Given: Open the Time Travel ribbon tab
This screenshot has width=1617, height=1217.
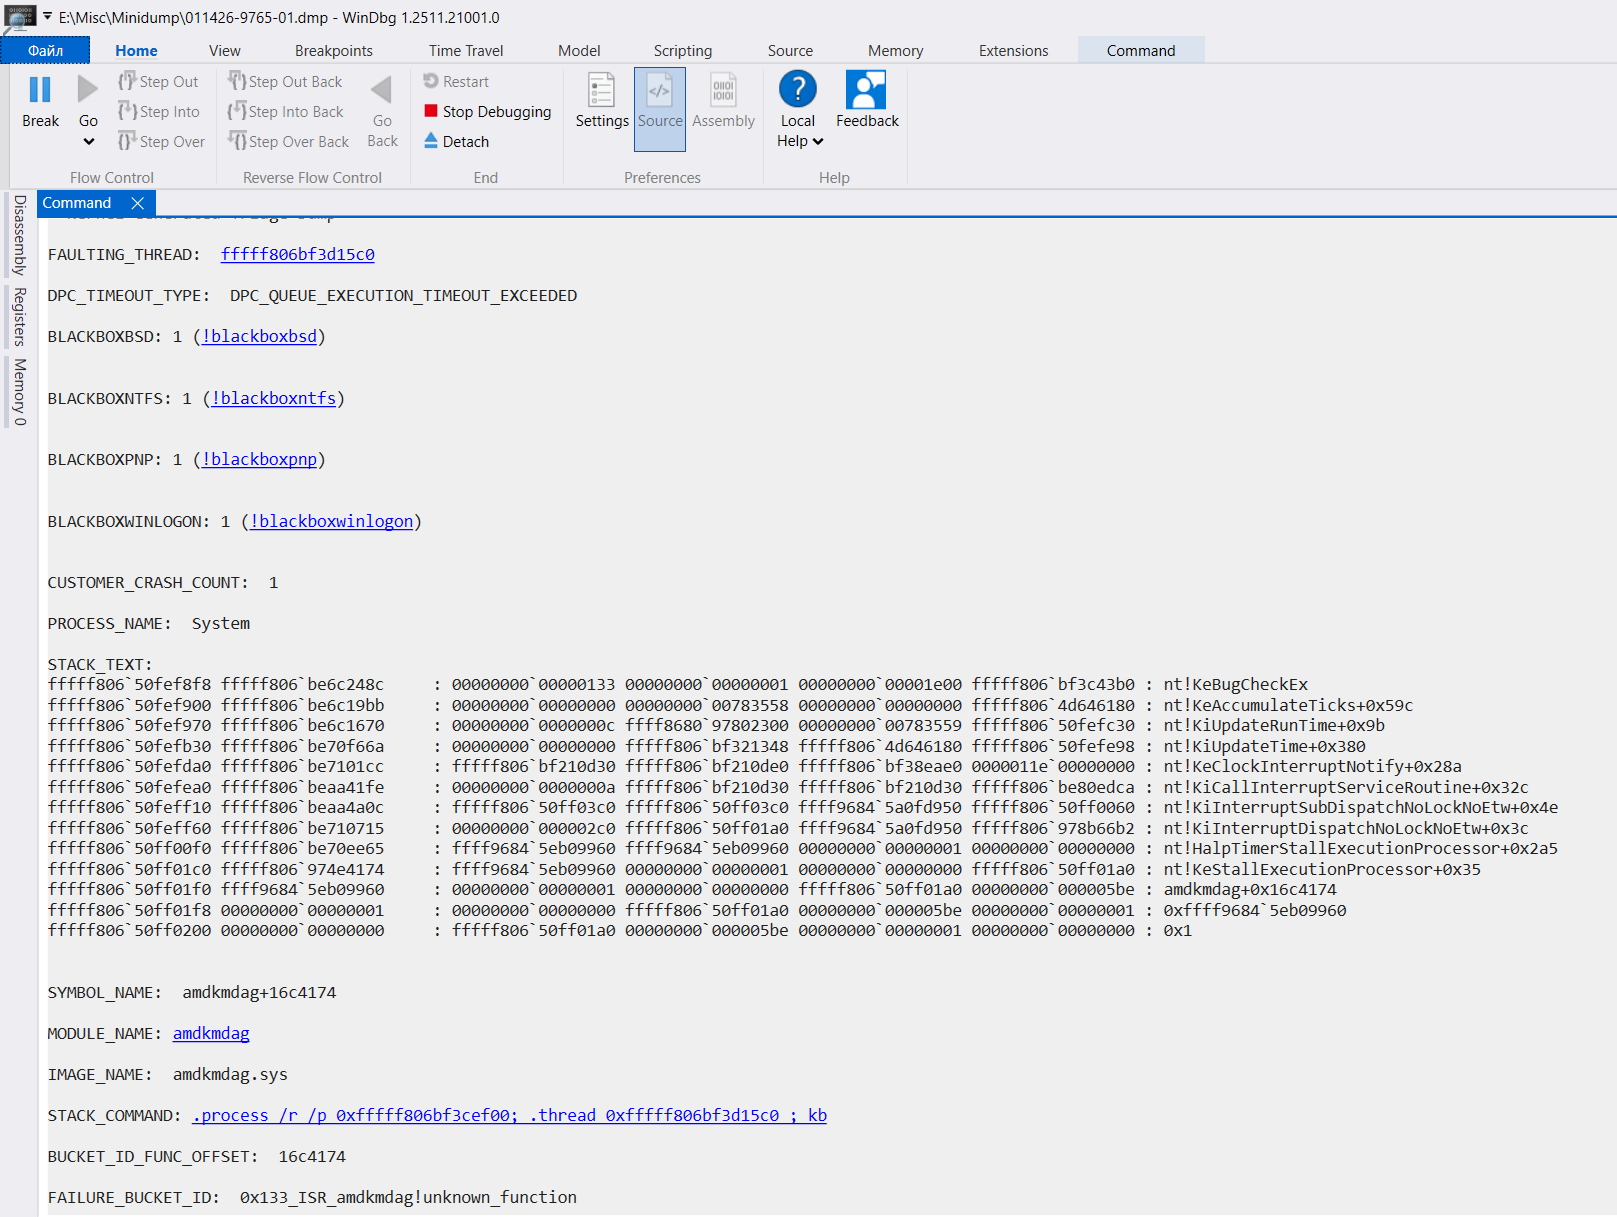Looking at the screenshot, I should [x=466, y=50].
